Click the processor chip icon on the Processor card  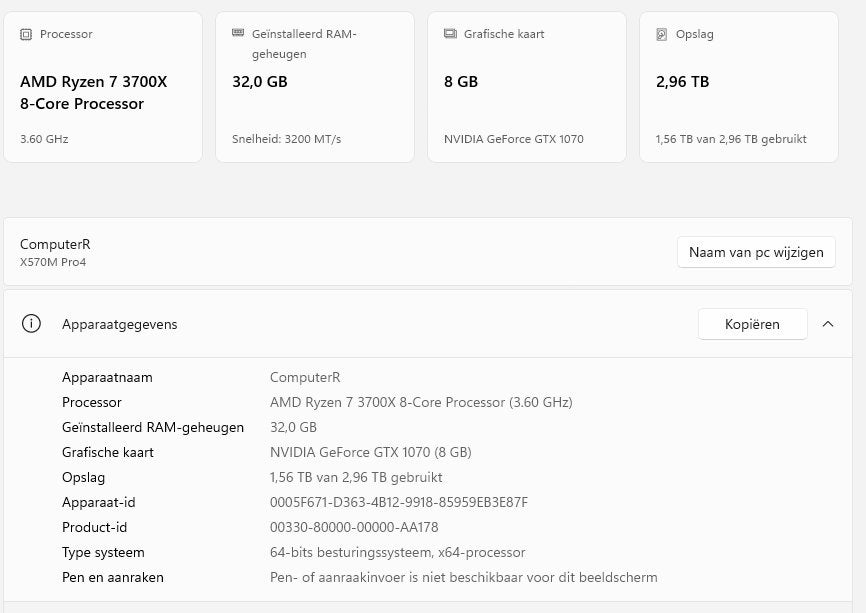26,34
